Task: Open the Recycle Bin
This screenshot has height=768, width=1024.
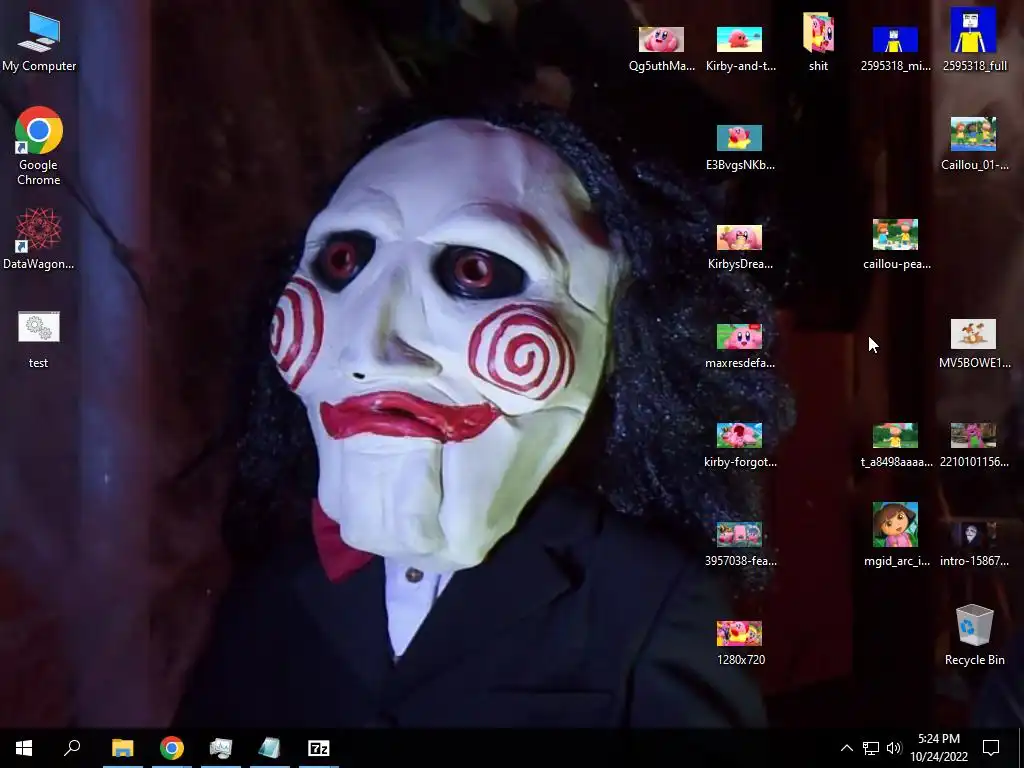Action: (x=974, y=634)
